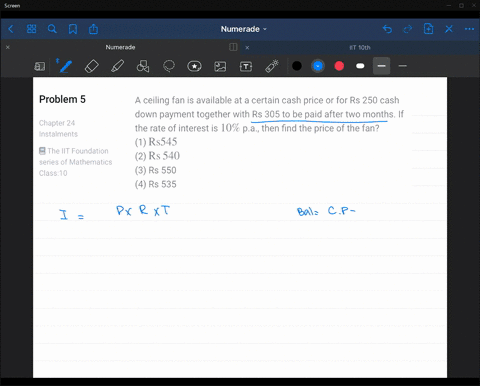Pick the black pen color
Viewport: 480px width, 386px height.
pos(297,66)
